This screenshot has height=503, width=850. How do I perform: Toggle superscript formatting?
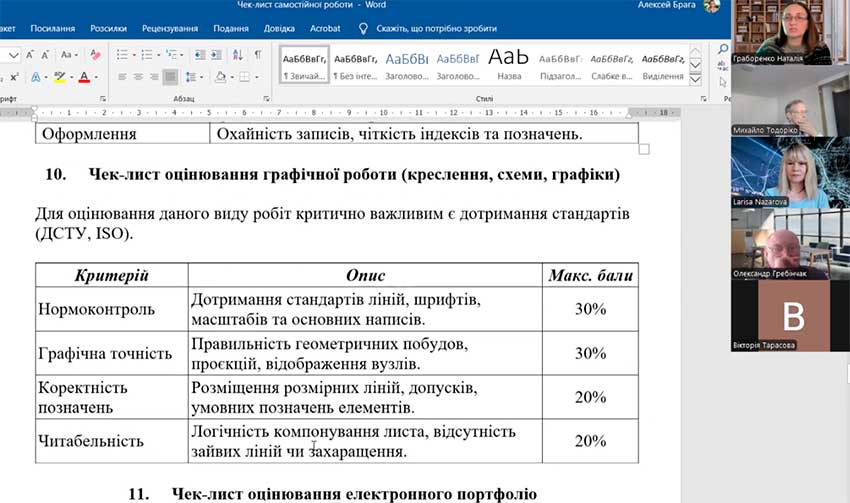(13, 77)
